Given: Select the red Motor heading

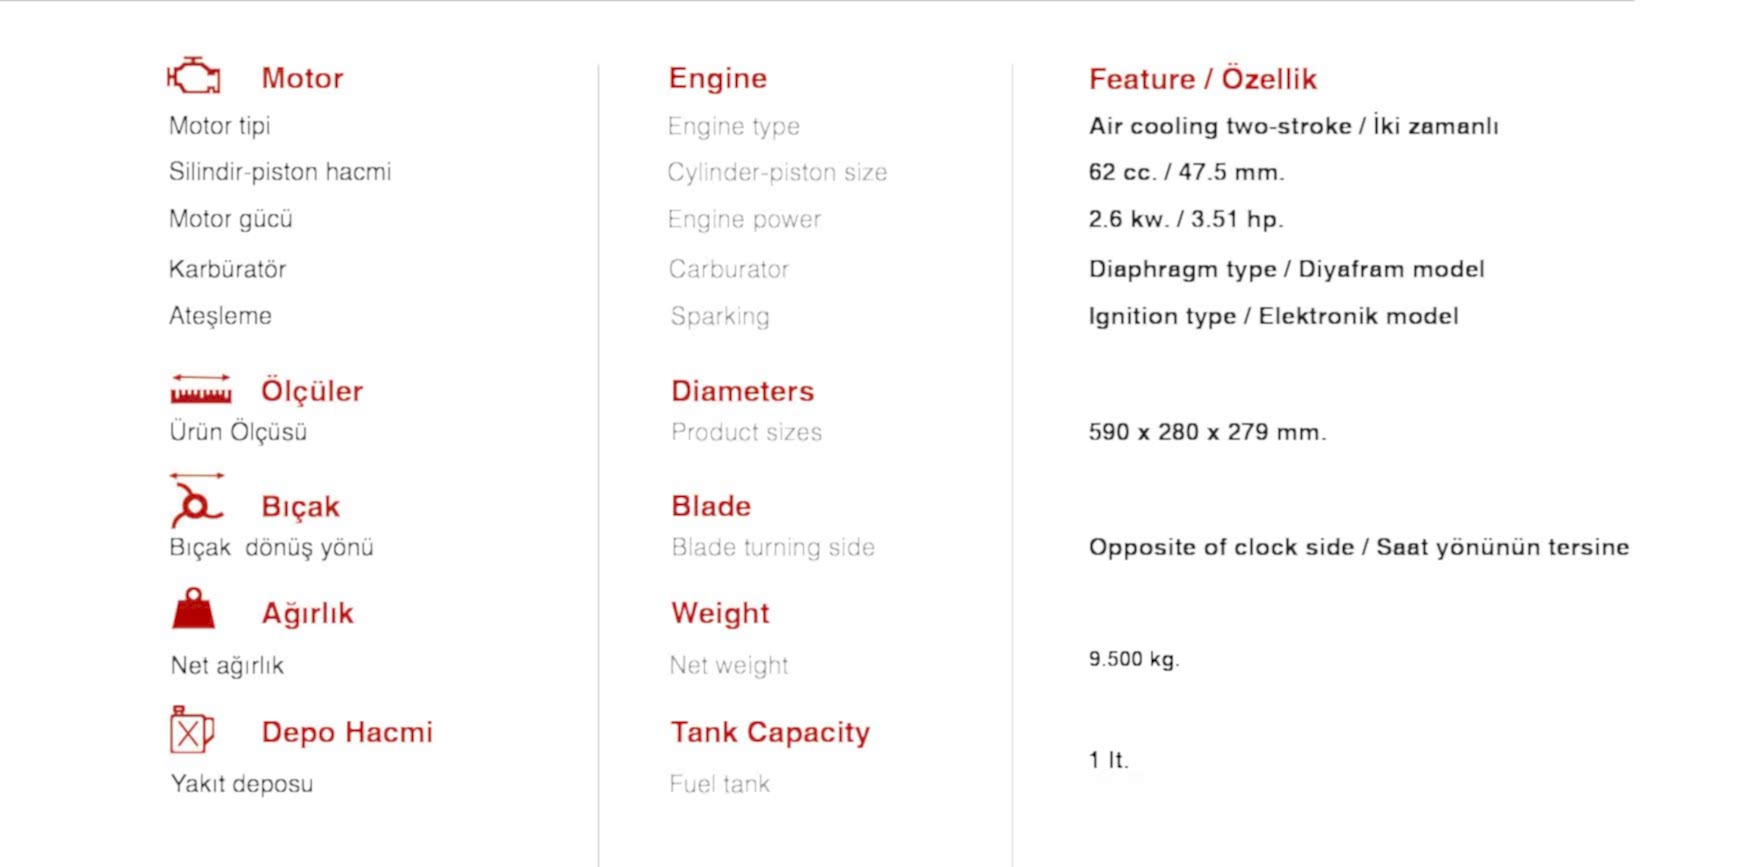Looking at the screenshot, I should coord(302,78).
